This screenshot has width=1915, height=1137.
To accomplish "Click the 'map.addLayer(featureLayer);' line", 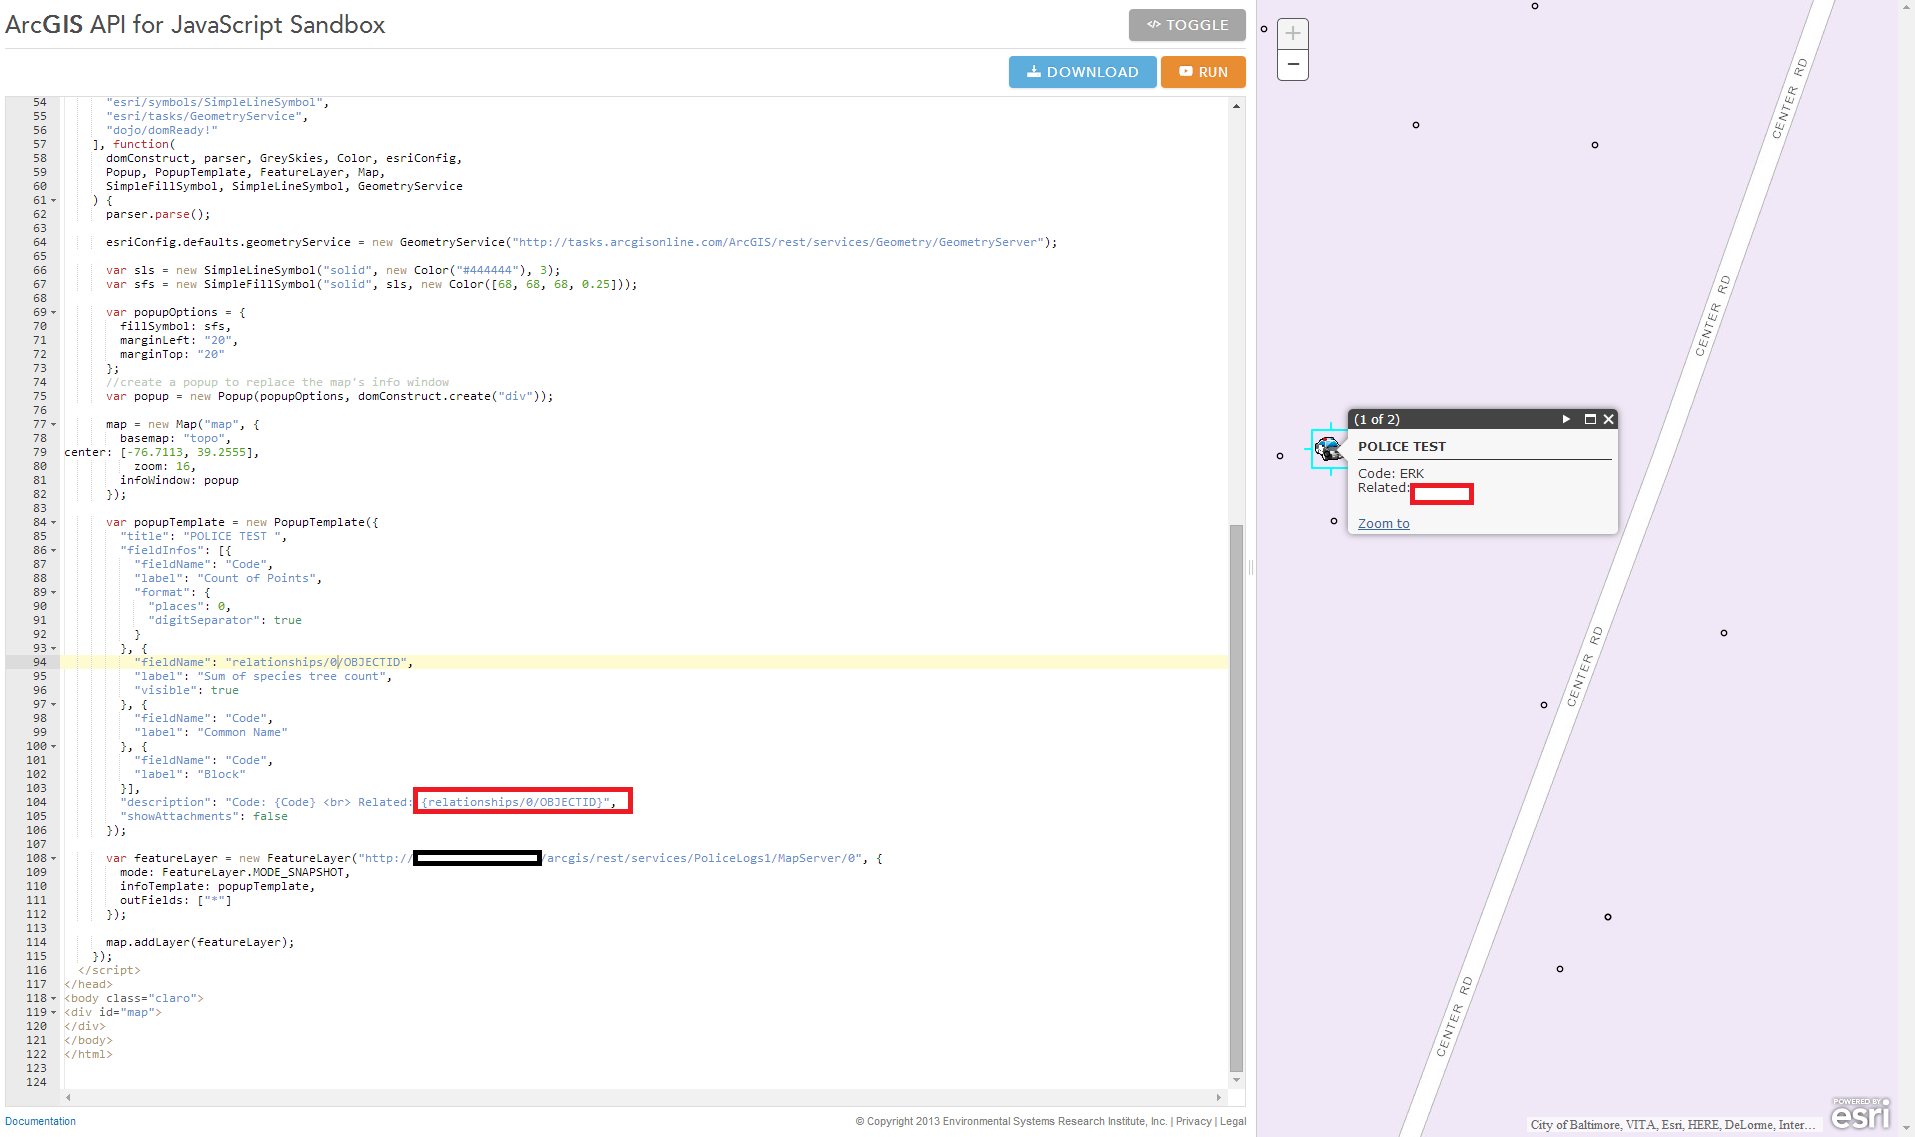I will (200, 943).
